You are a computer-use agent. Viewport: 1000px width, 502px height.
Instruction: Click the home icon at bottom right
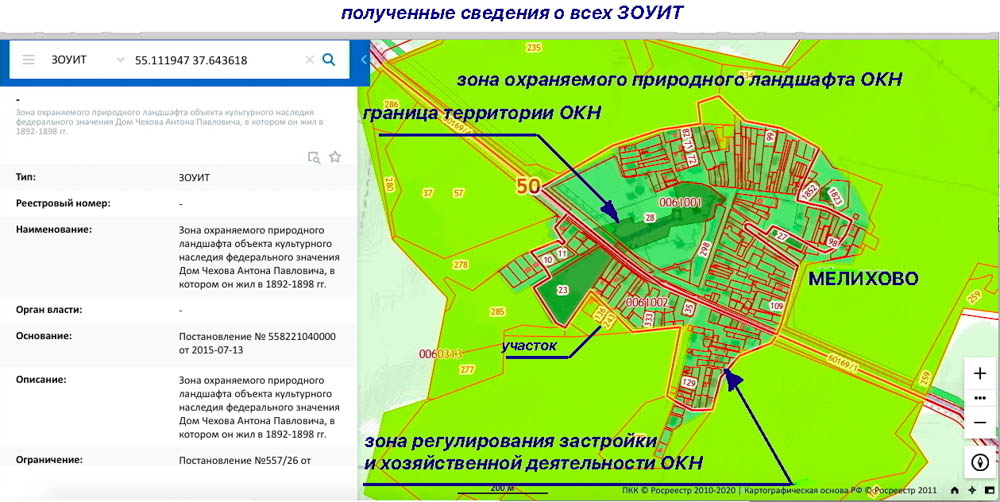[955, 490]
